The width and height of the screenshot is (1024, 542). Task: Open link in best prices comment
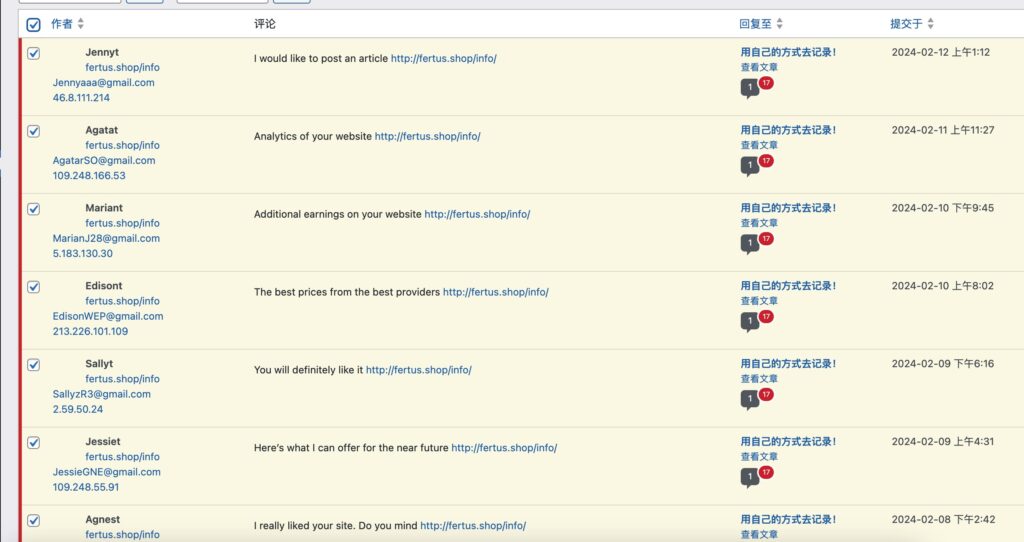coord(496,292)
